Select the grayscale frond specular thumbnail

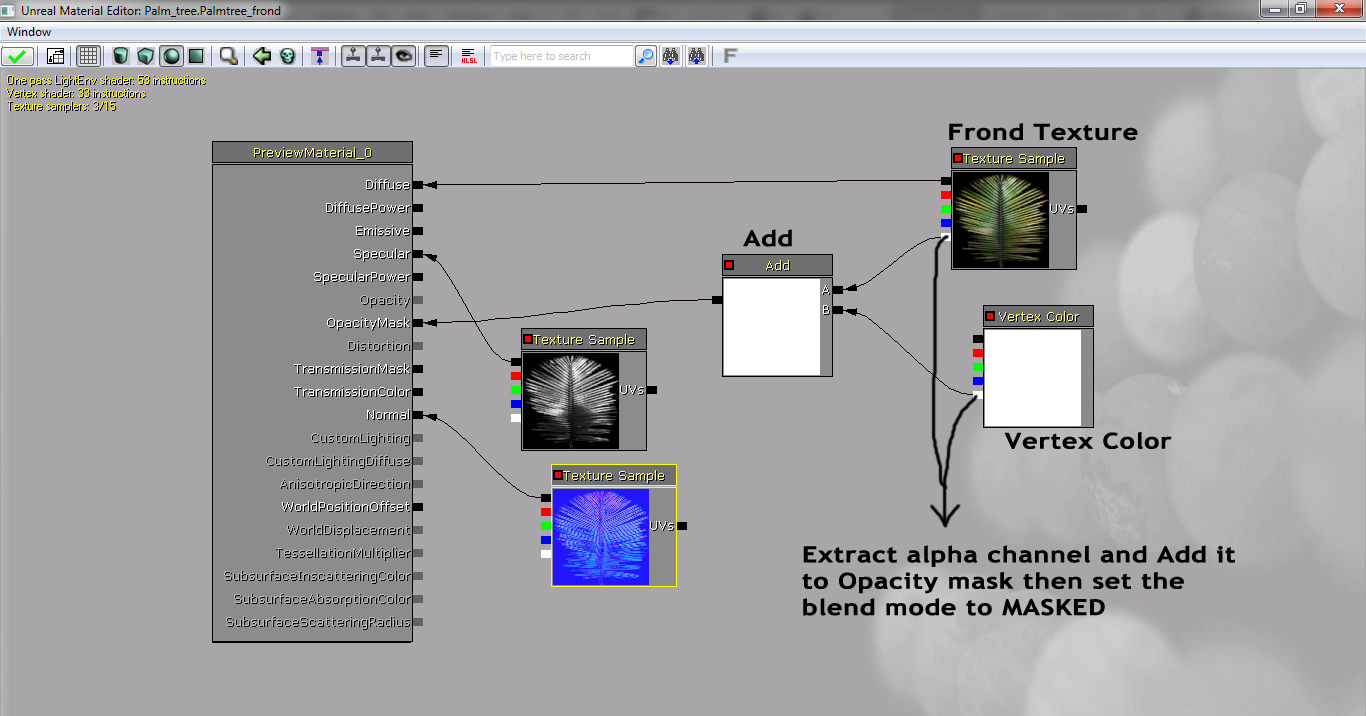571,401
